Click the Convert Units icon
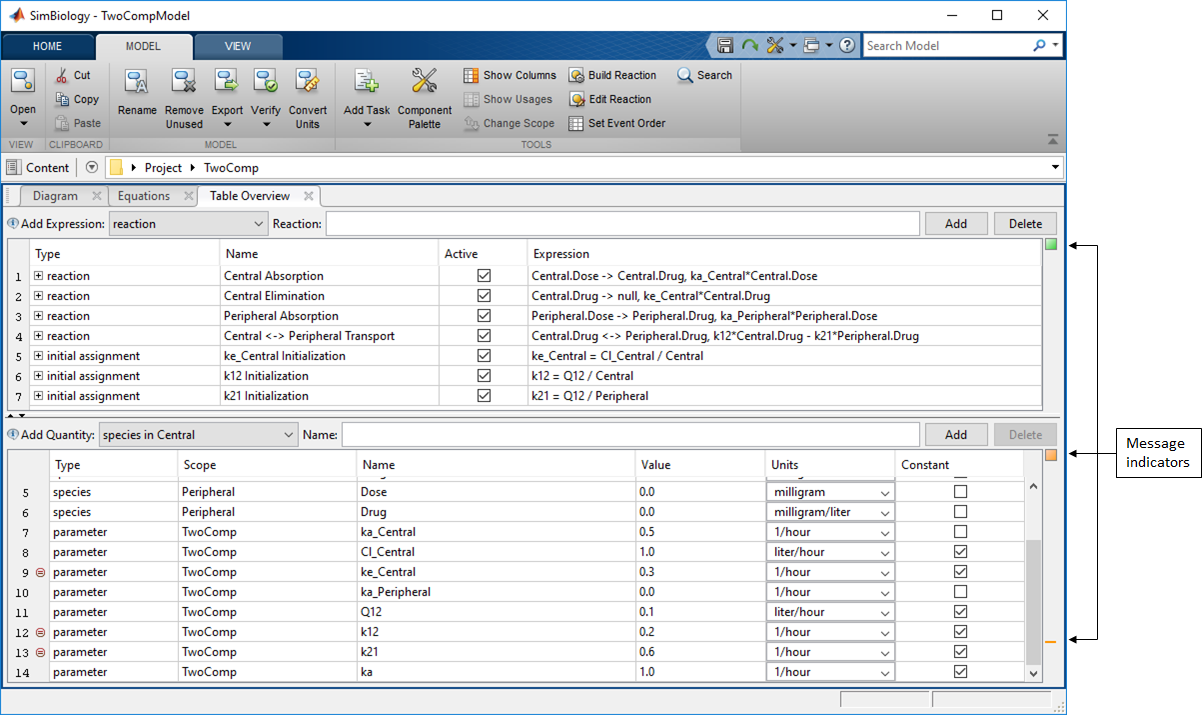The width and height of the screenshot is (1202, 715). [308, 83]
